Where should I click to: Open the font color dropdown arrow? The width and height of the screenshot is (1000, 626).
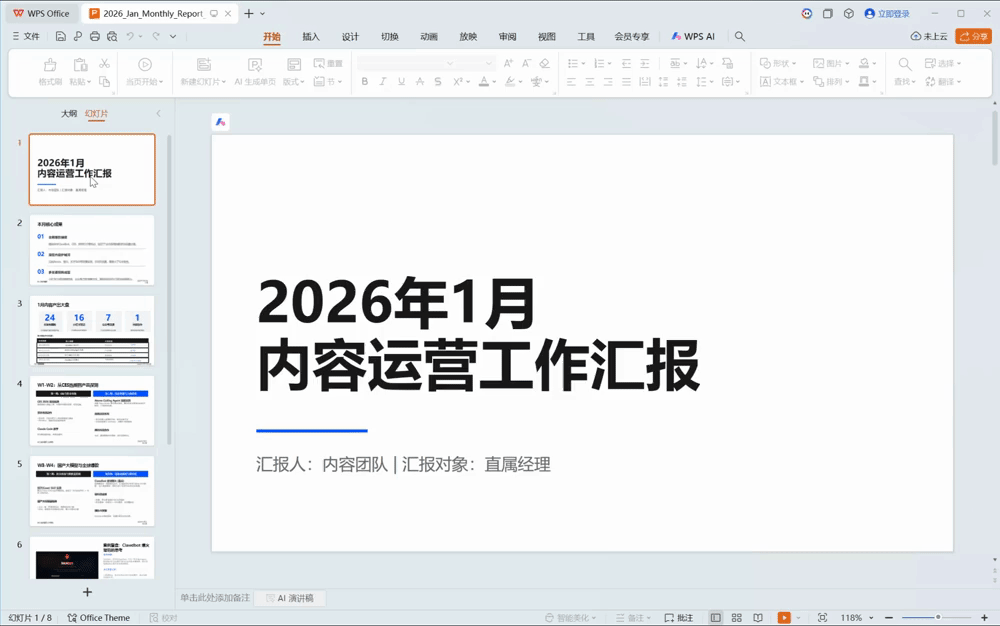(493, 82)
